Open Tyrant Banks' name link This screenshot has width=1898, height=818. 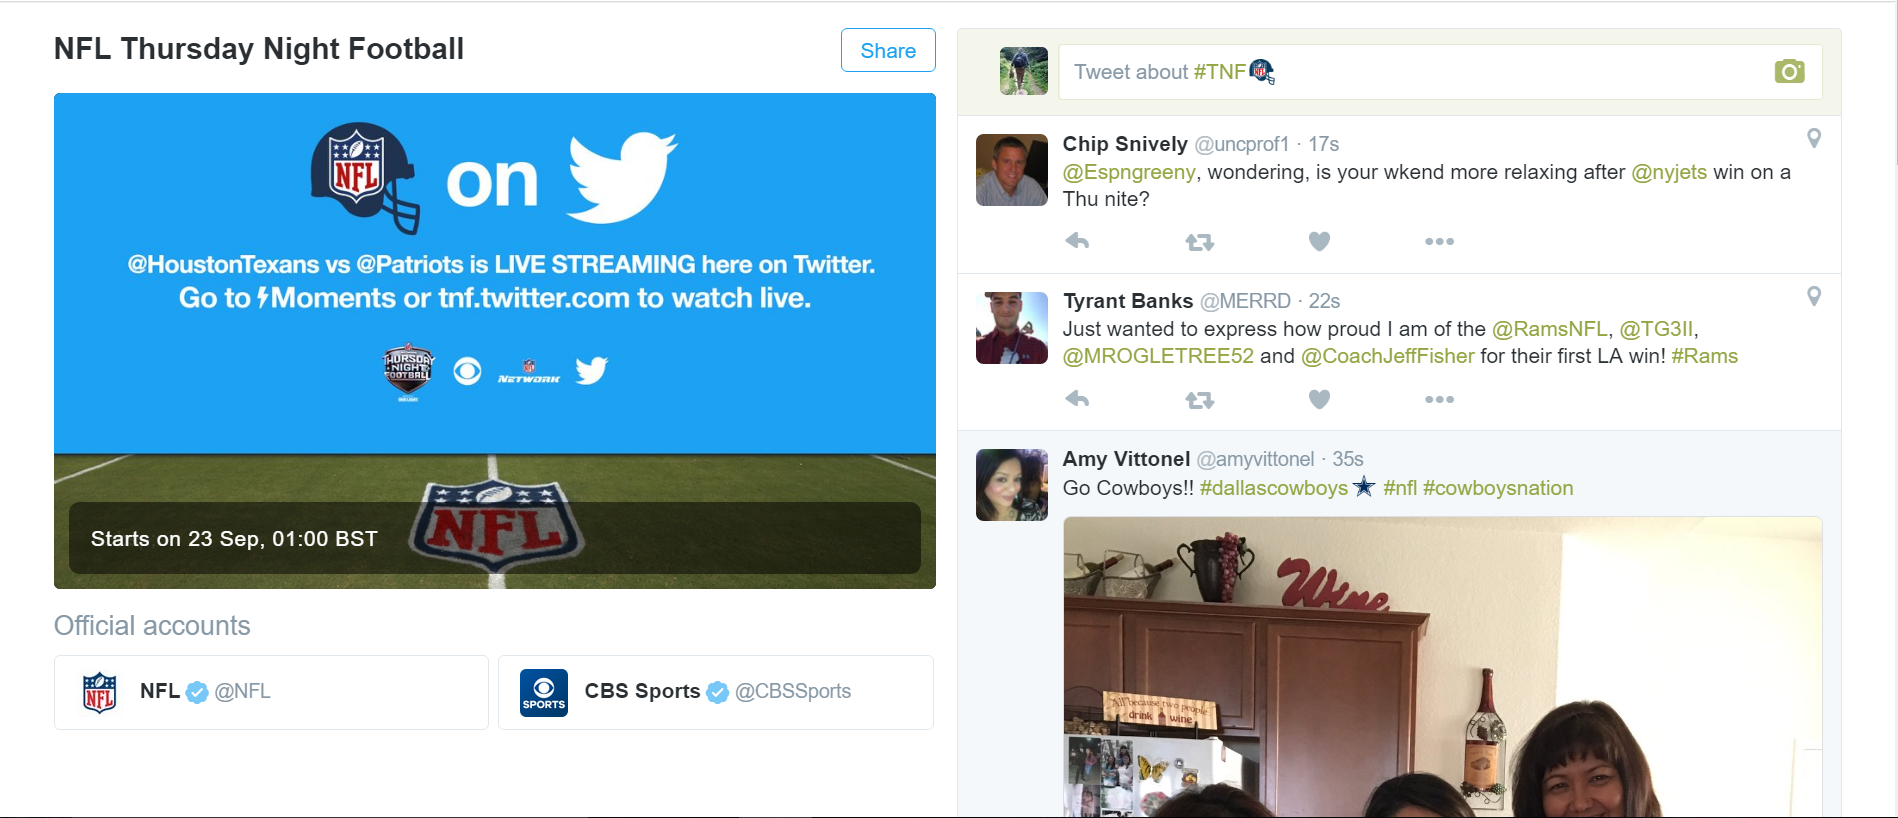tap(1128, 301)
